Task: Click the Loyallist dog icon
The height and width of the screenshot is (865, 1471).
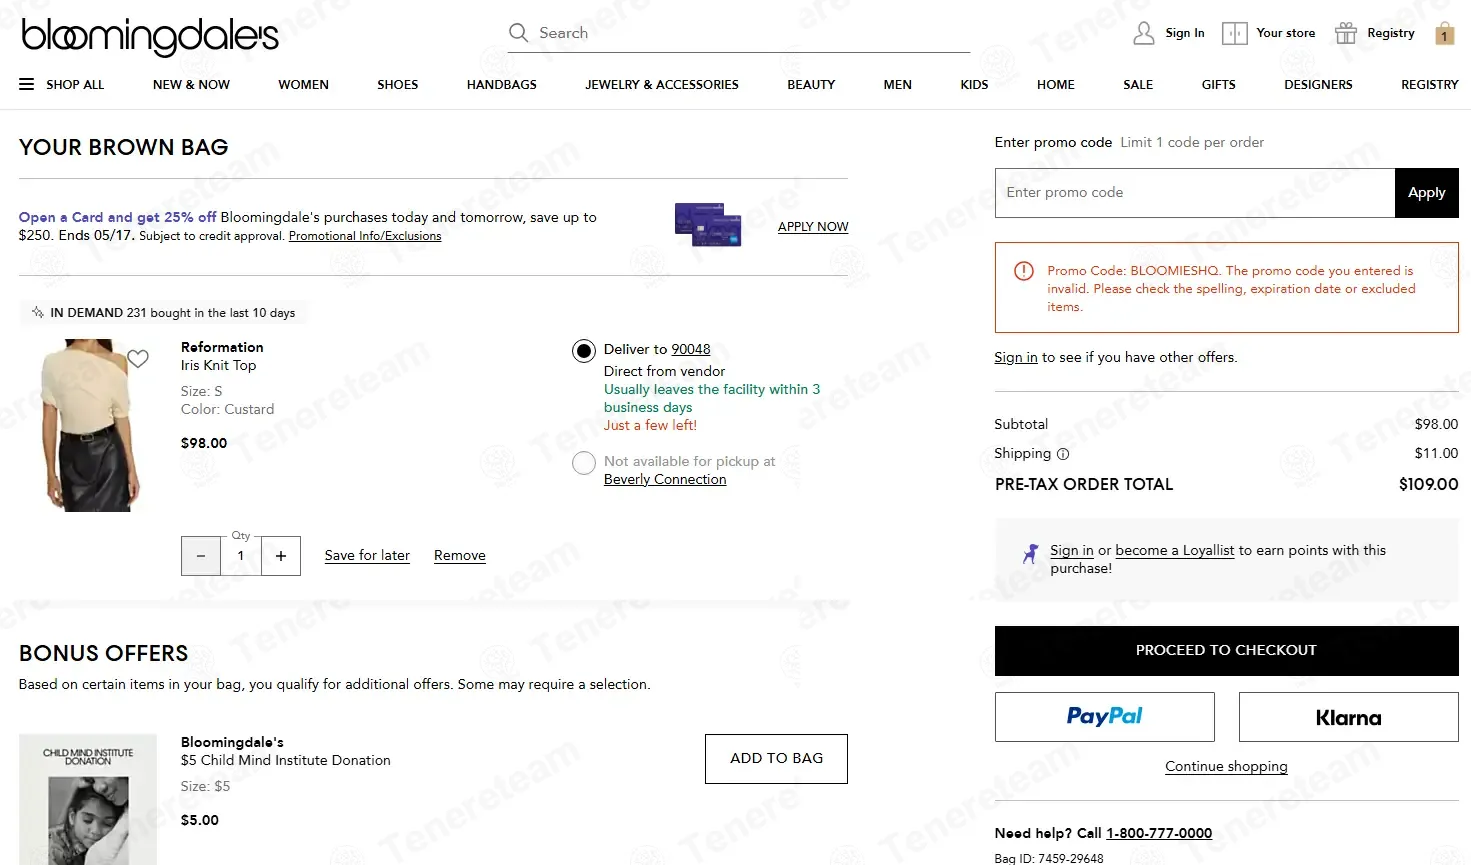Action: click(x=1030, y=553)
